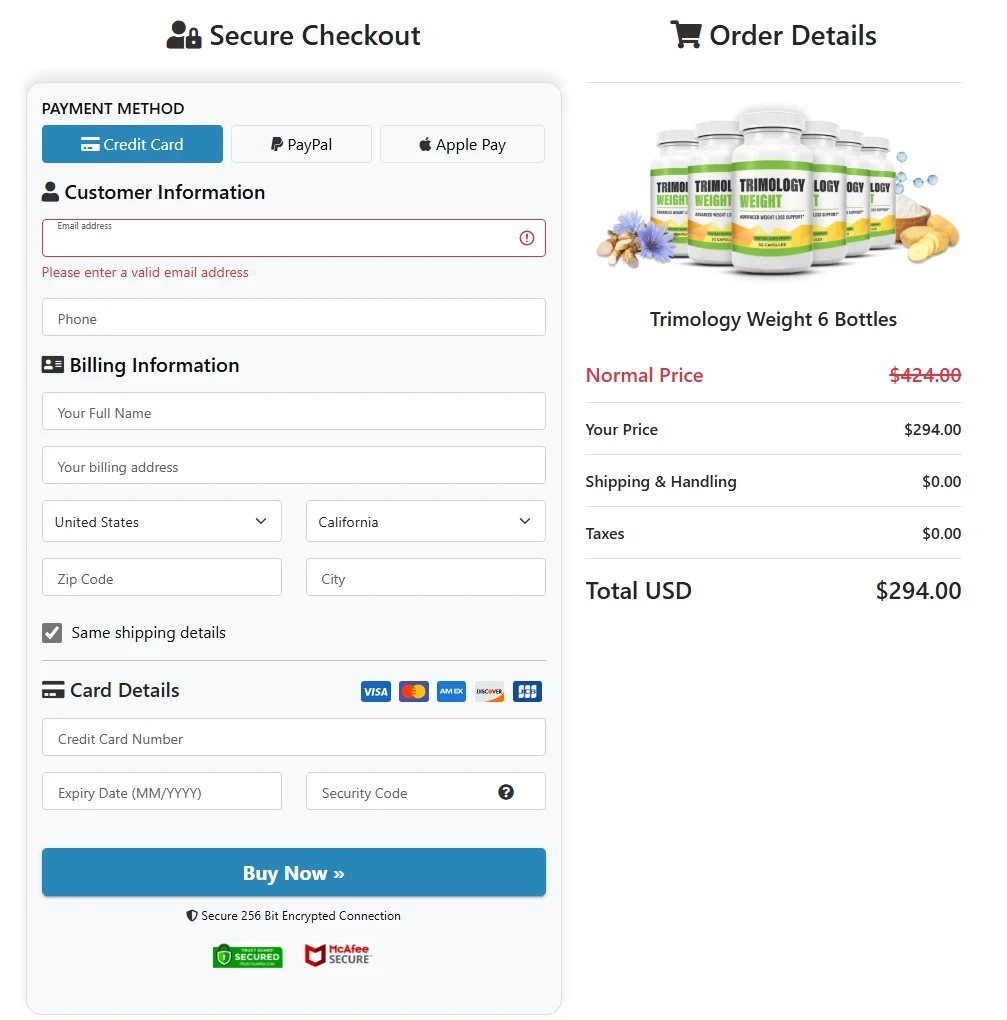The image size is (1007, 1020).
Task: Click the Discover card icon
Action: 489,691
